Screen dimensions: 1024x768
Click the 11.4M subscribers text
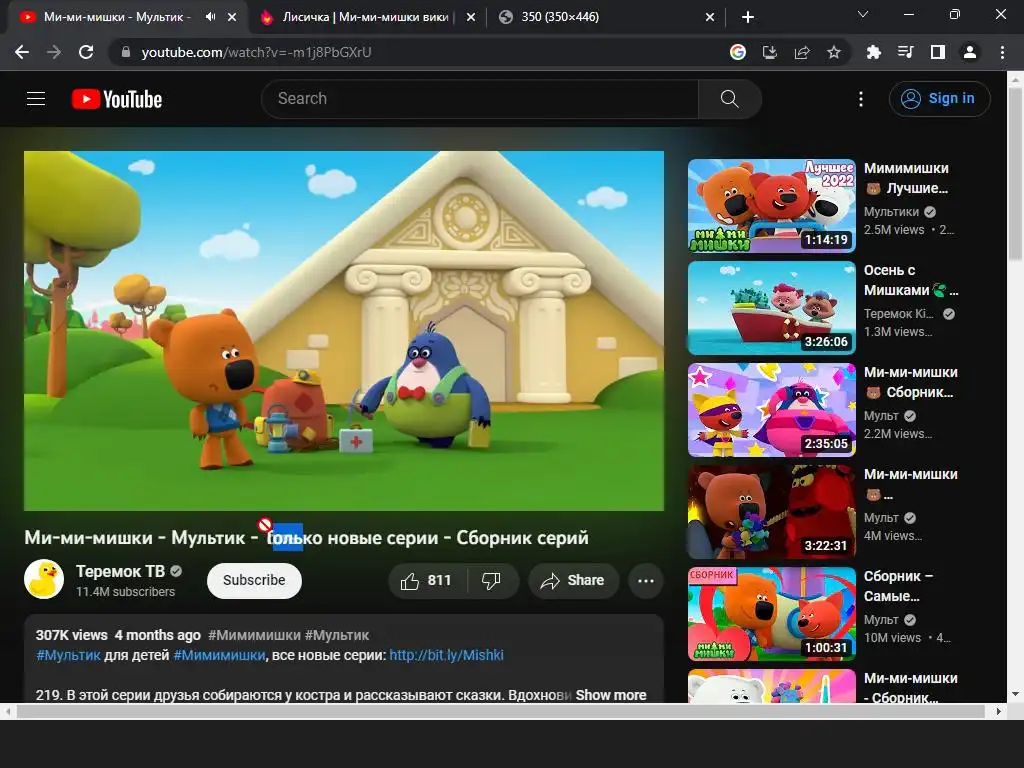pyautogui.click(x=125, y=592)
